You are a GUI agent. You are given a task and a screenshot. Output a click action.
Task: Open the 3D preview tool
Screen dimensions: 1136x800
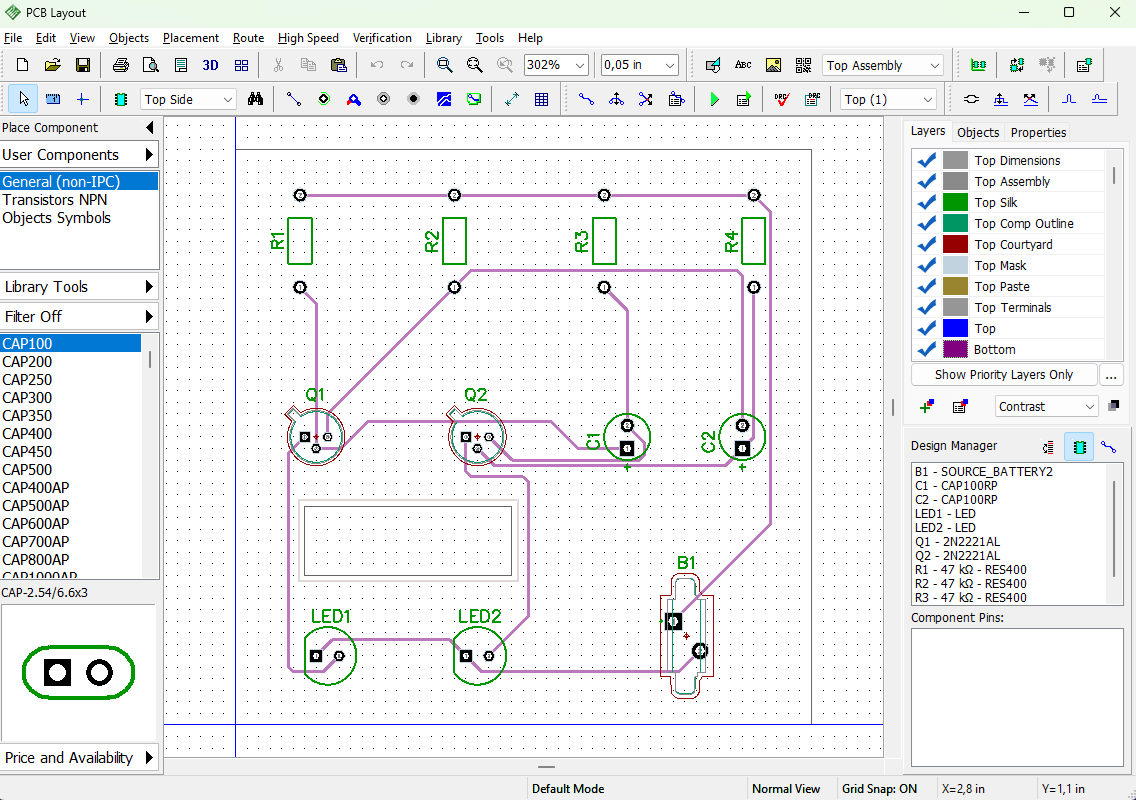pos(211,65)
